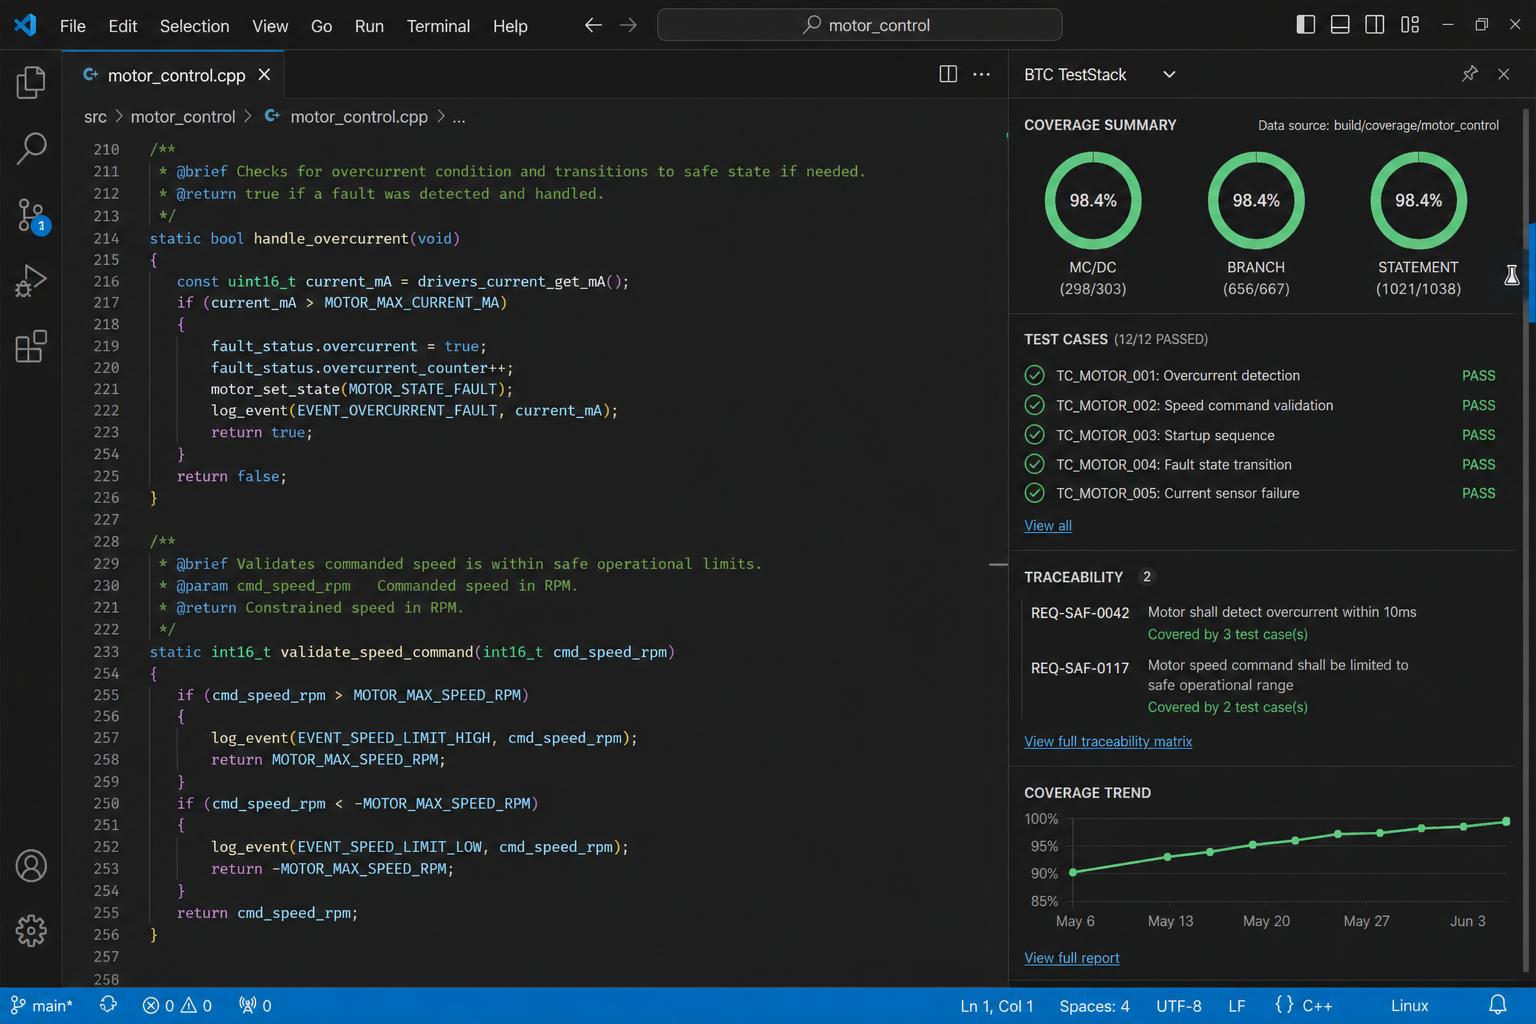Open the Explorer view in activity bar

pos(31,82)
